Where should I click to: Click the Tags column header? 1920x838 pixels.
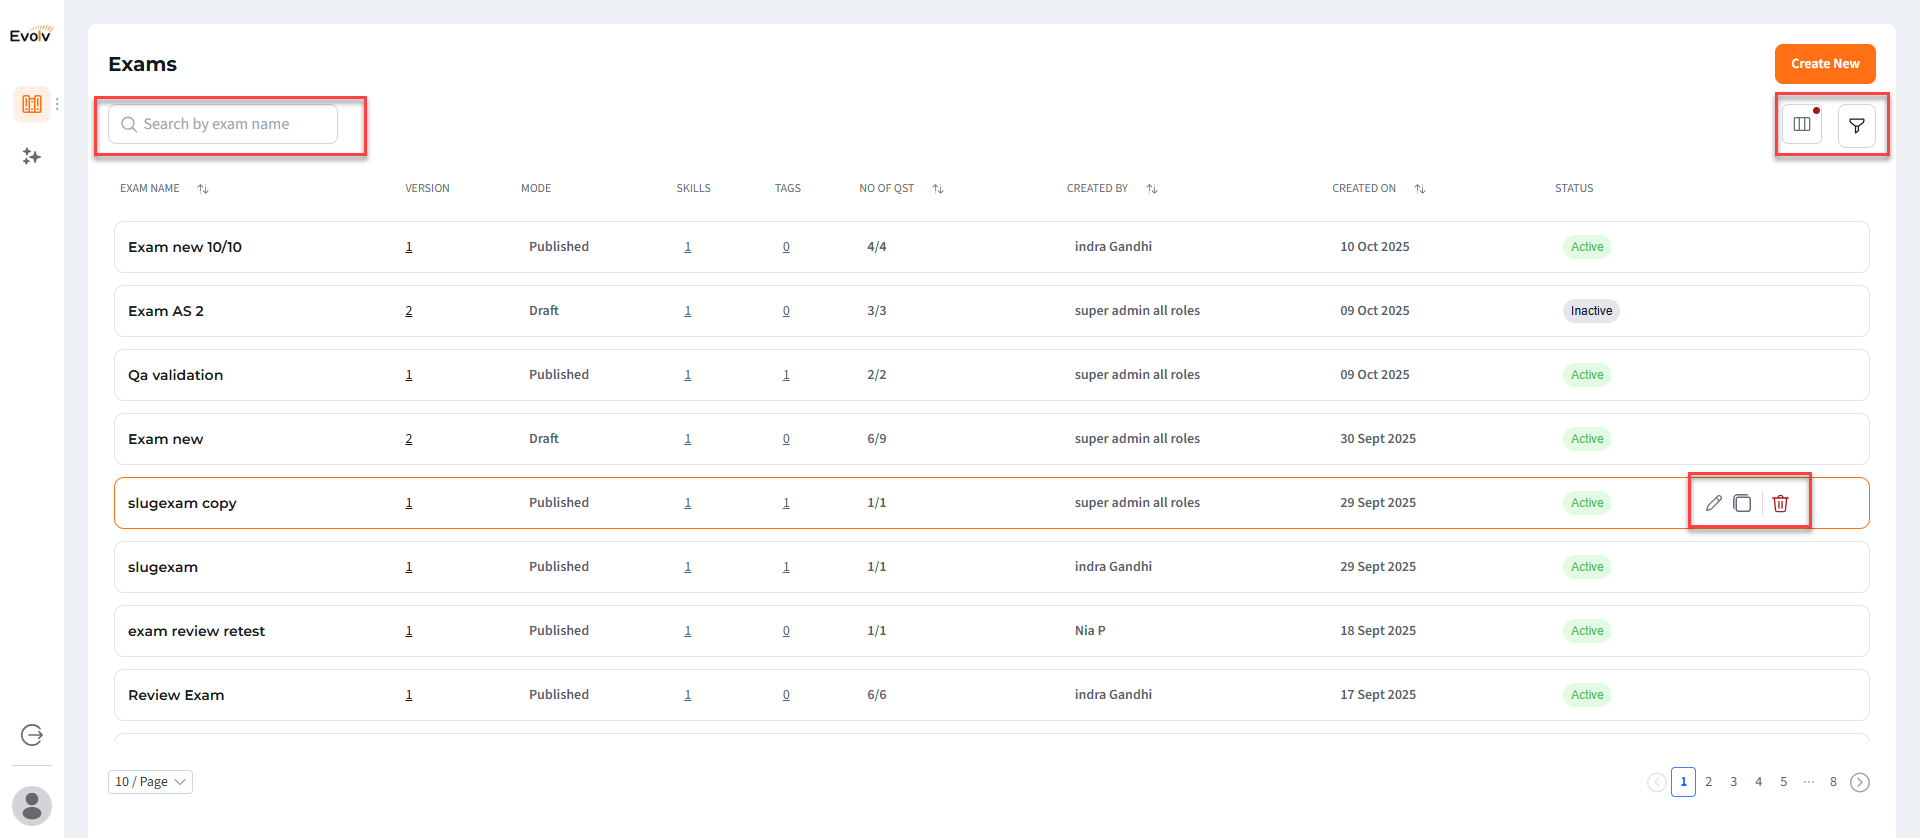[788, 188]
